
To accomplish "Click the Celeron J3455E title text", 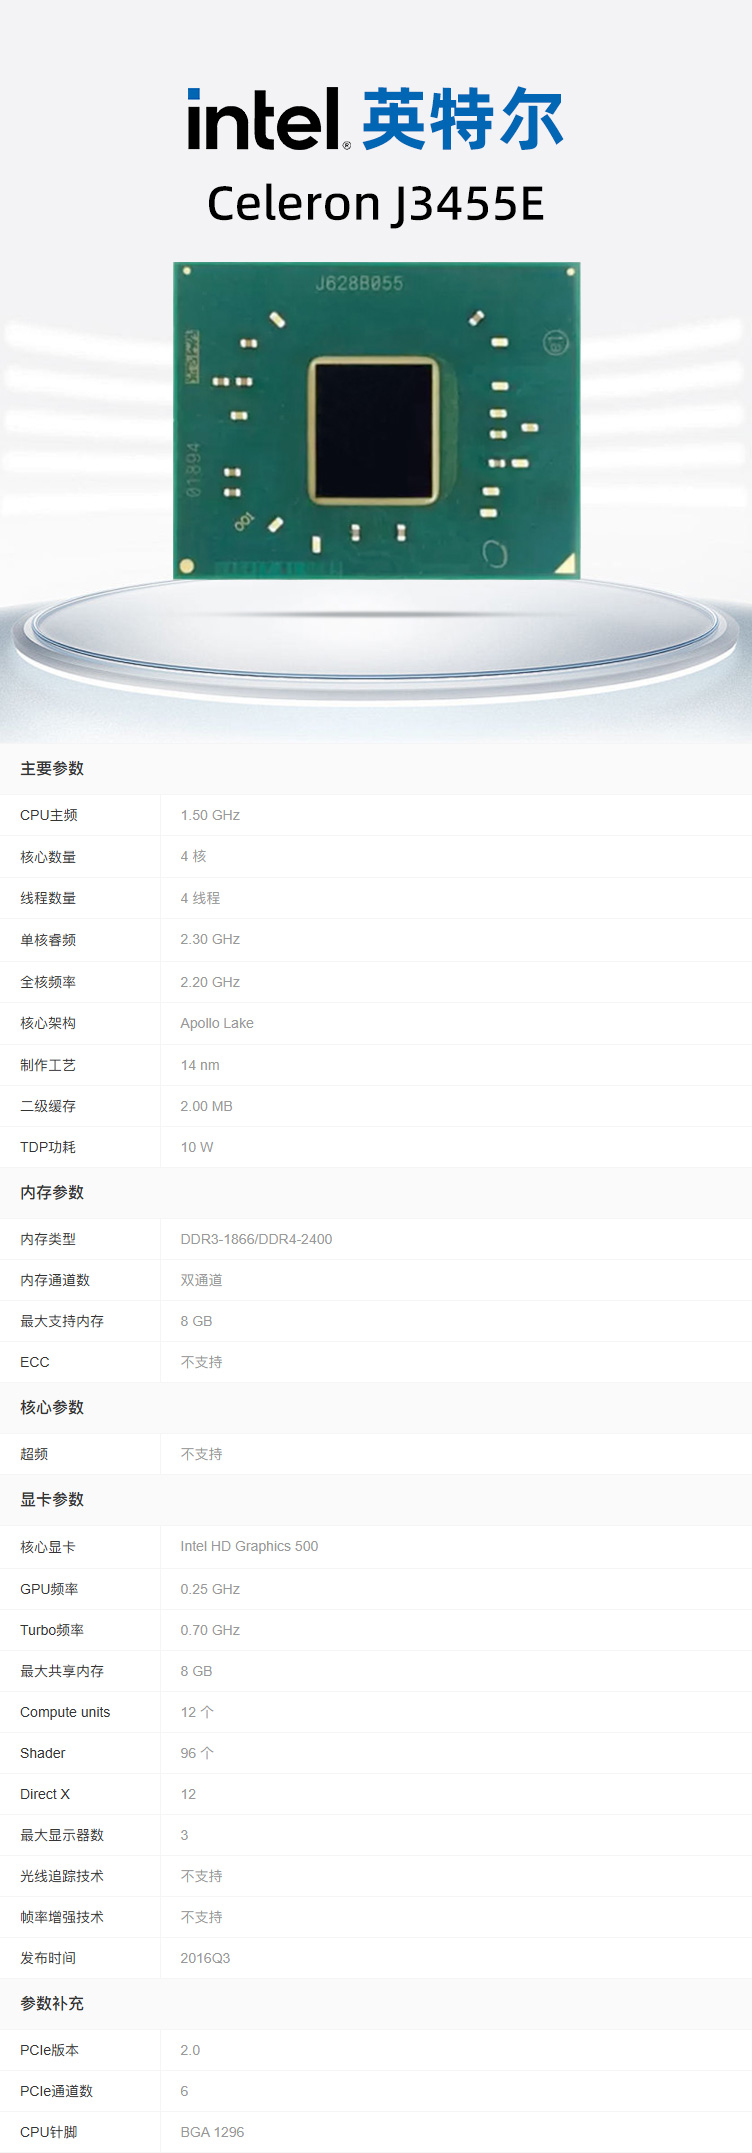I will 375,203.
